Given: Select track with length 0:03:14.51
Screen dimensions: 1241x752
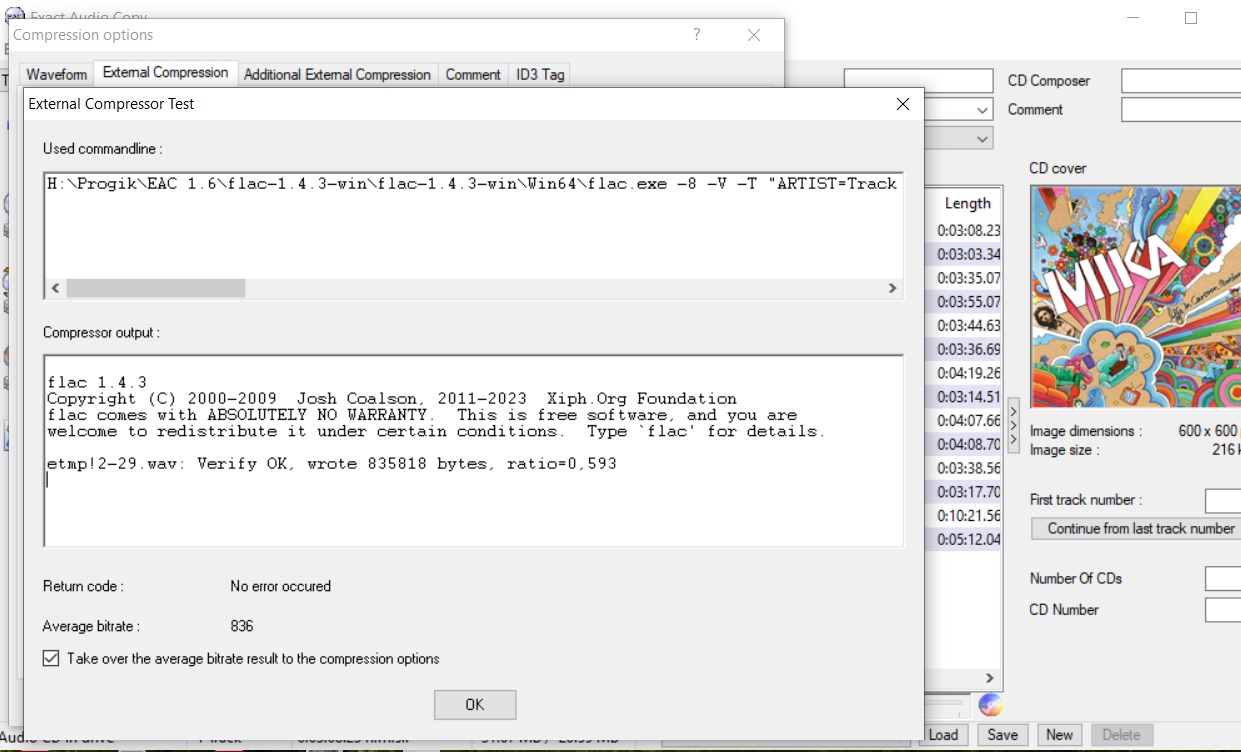Looking at the screenshot, I should [x=968, y=397].
